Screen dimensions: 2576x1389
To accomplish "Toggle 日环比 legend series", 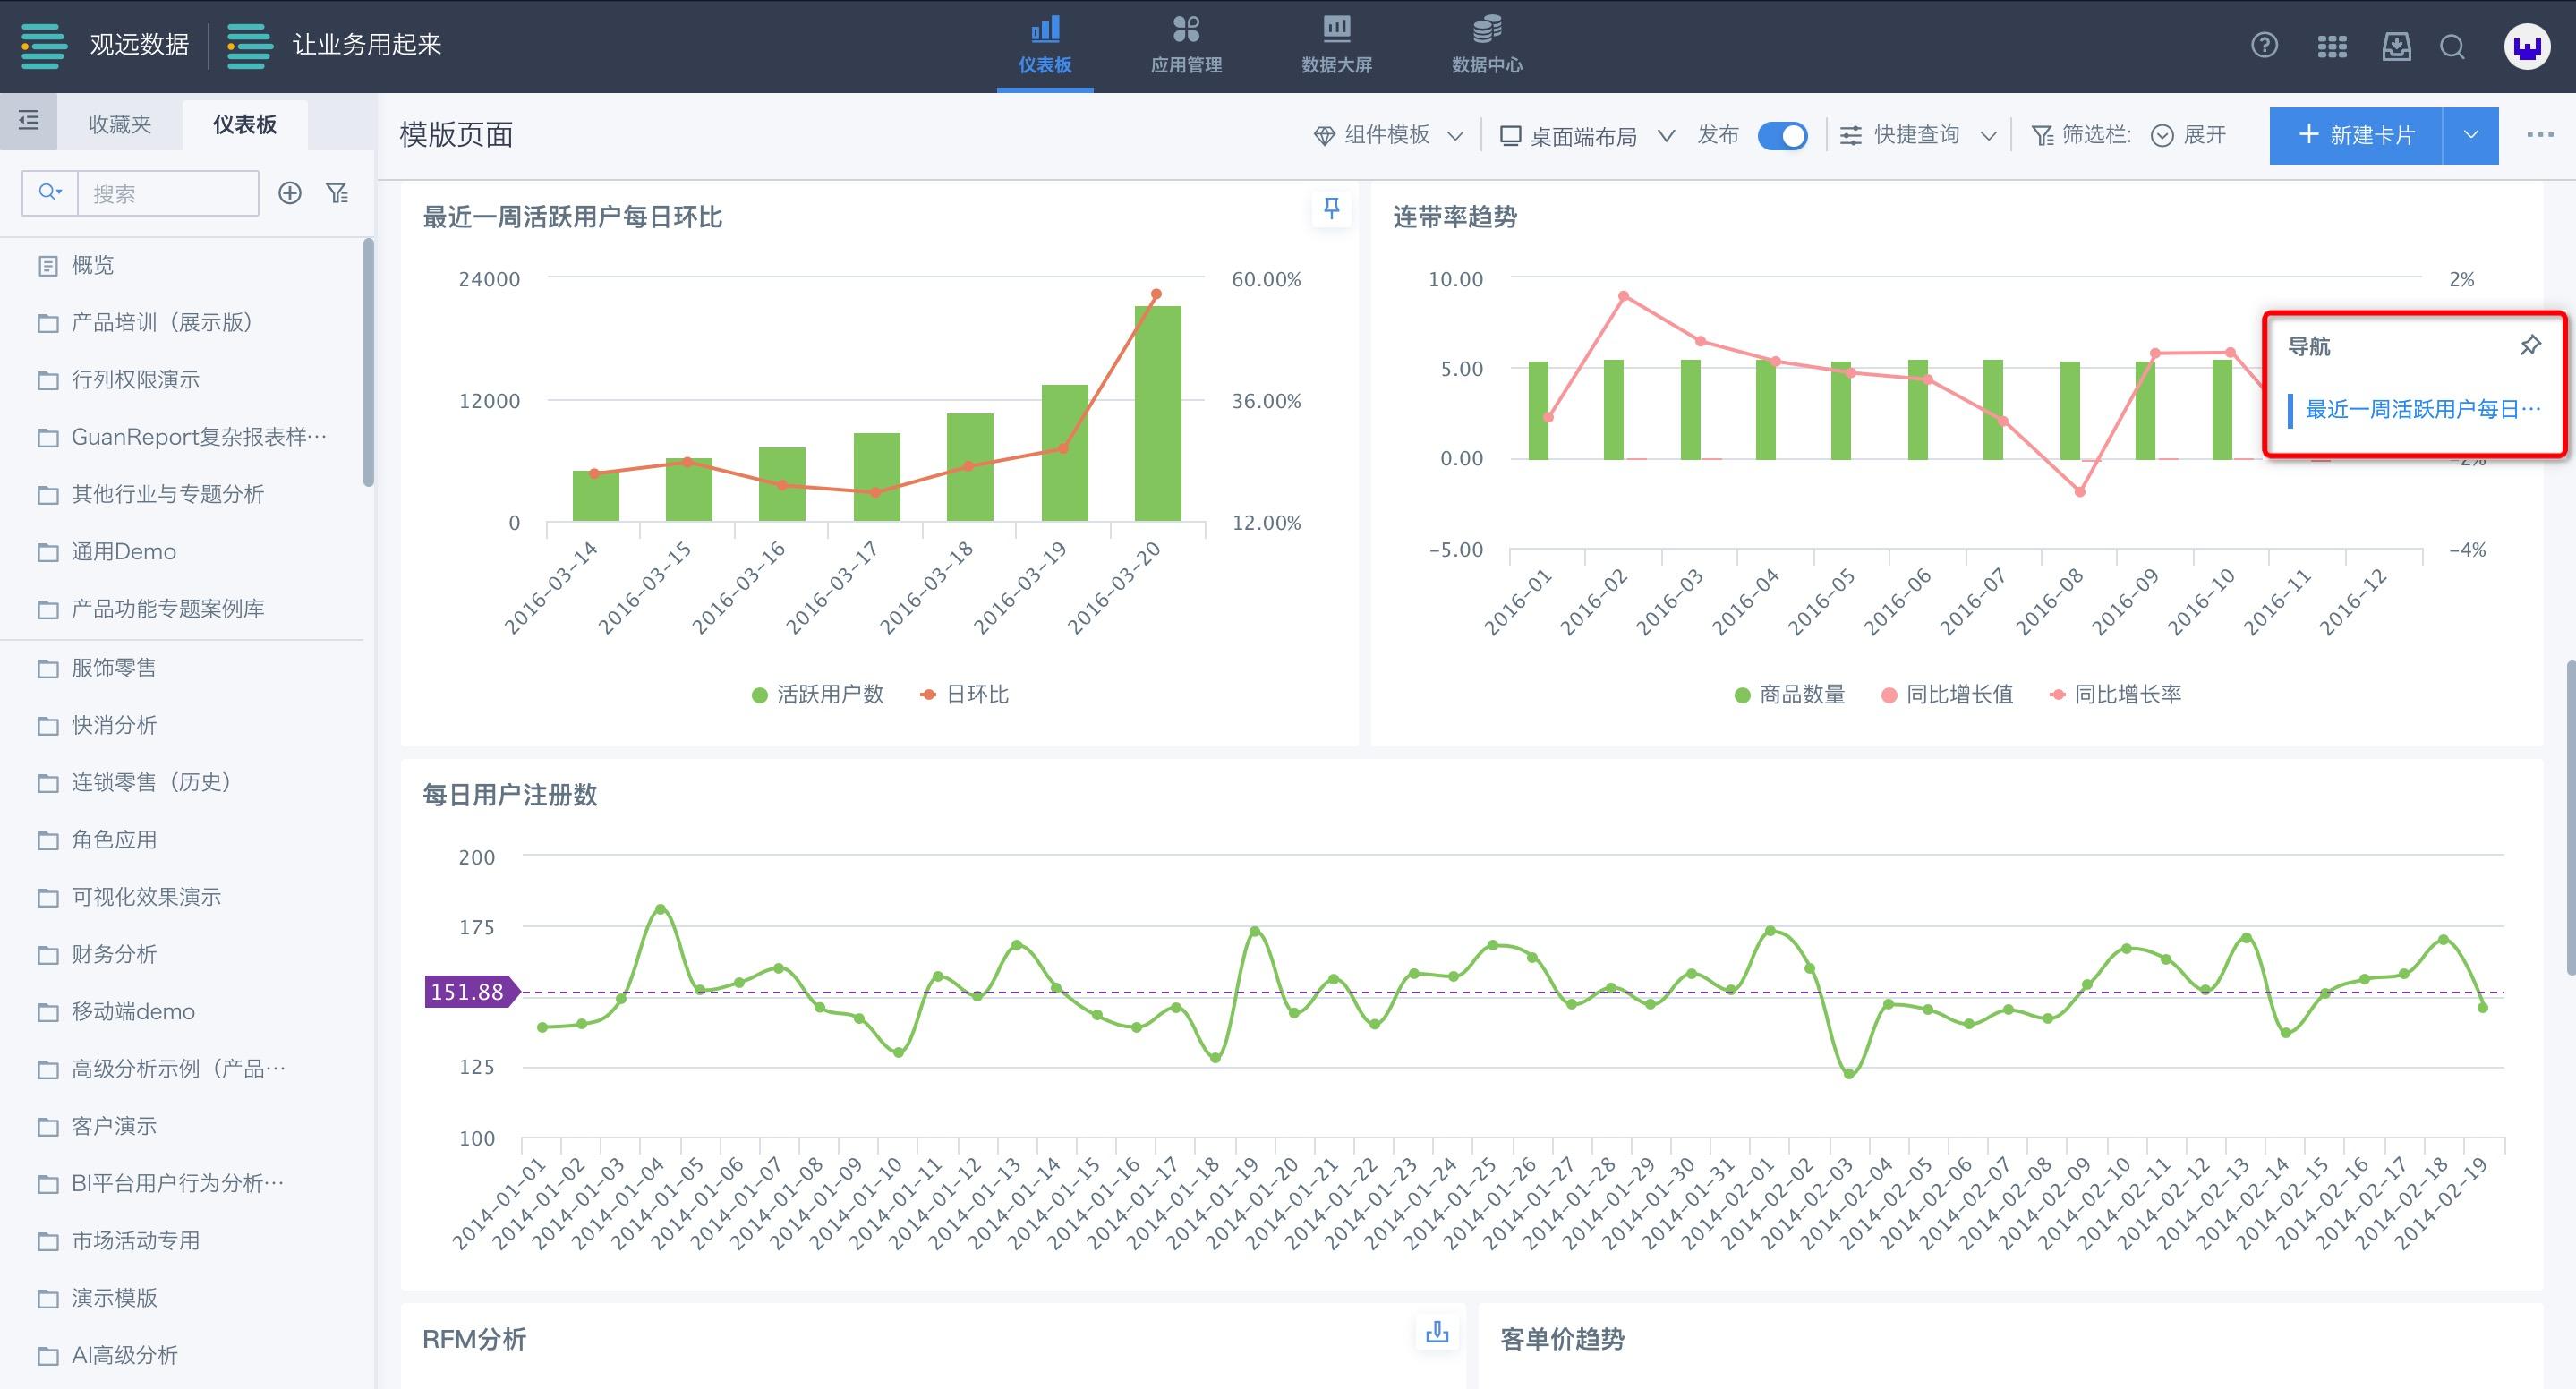I will click(964, 694).
